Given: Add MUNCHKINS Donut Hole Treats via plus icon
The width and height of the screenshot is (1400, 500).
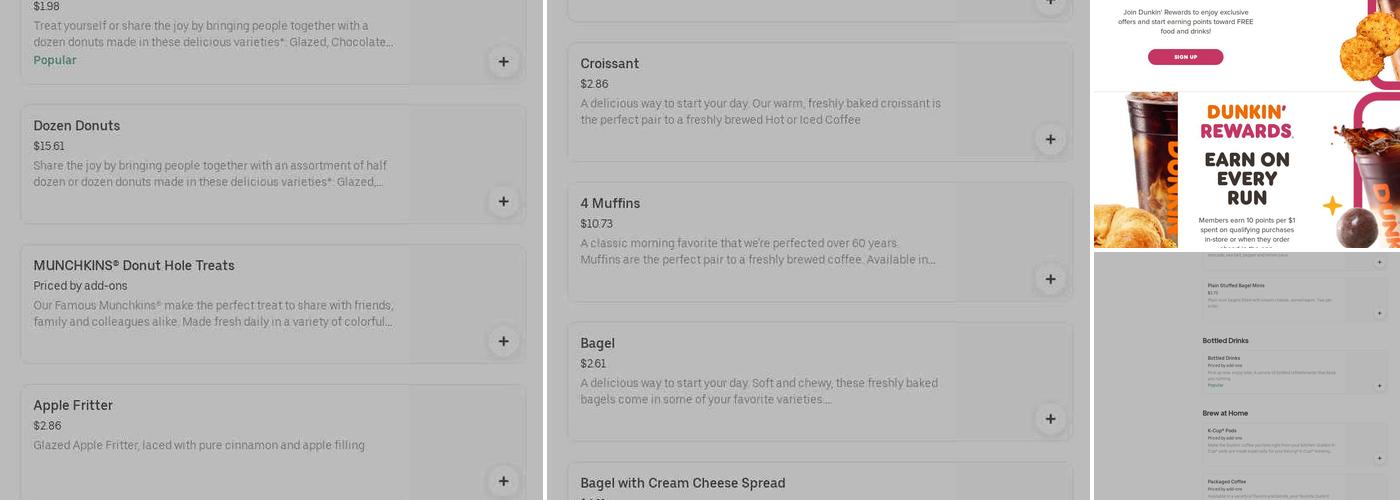Looking at the screenshot, I should tap(503, 341).
